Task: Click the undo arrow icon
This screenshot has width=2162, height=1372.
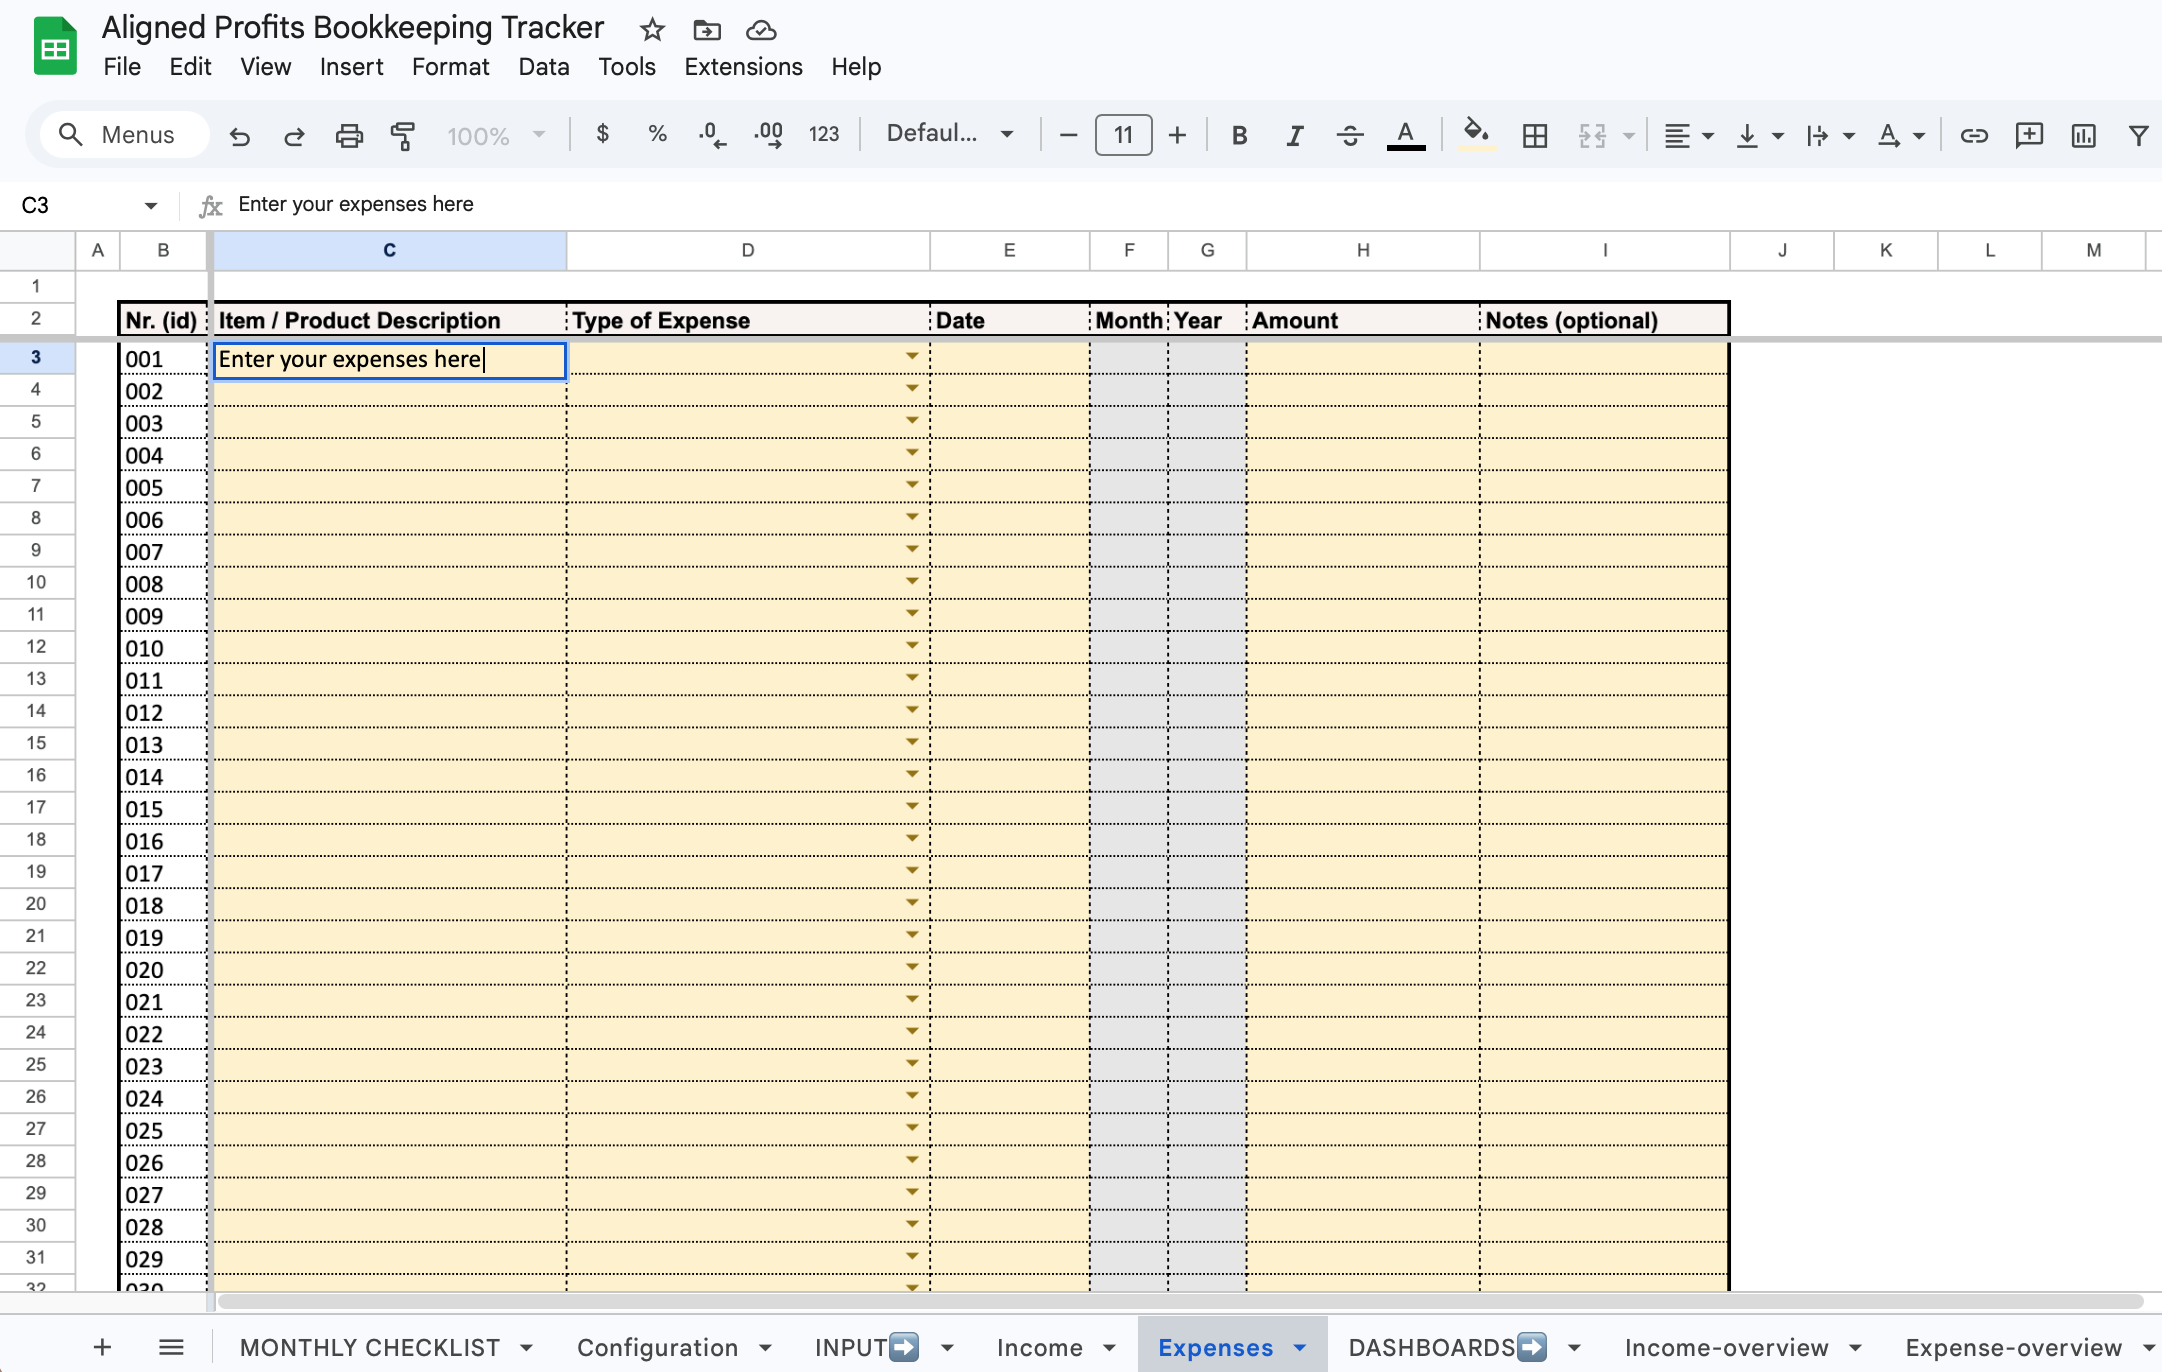Action: 239,135
